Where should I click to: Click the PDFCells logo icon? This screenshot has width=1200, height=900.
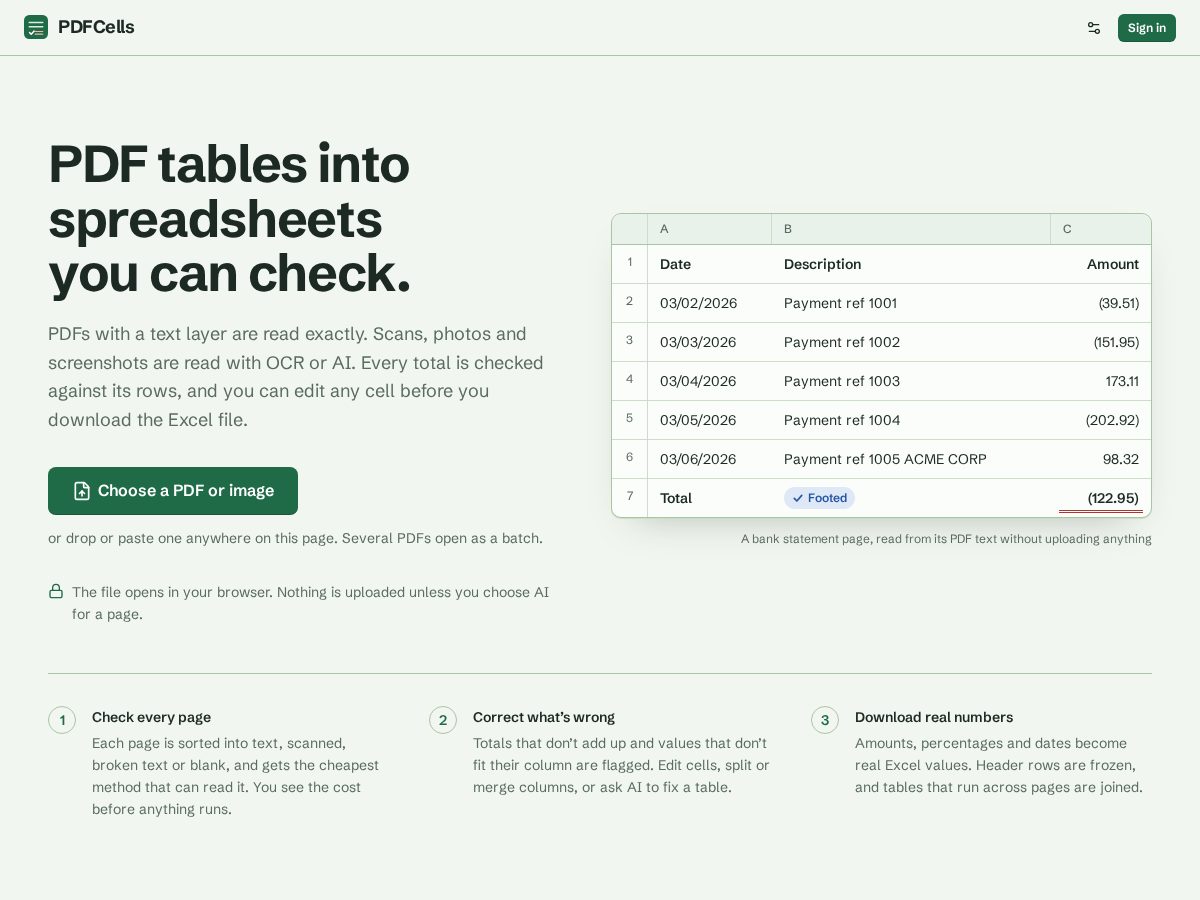tap(36, 27)
